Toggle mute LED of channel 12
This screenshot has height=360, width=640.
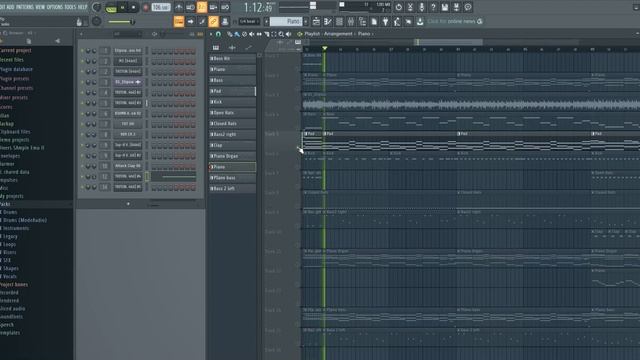tap(82, 177)
